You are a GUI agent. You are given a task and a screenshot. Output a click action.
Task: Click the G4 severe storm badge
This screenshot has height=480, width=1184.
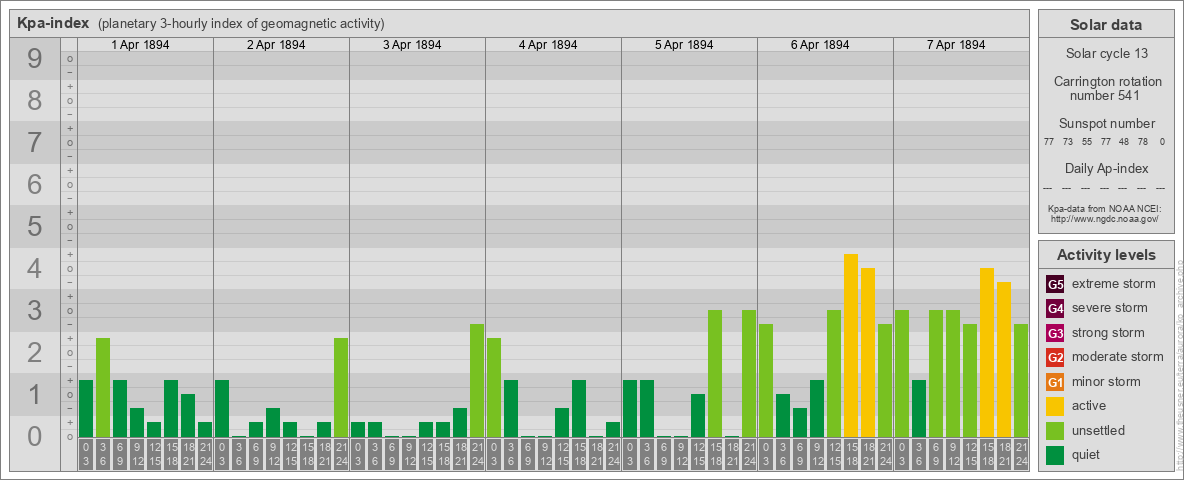coord(1055,308)
